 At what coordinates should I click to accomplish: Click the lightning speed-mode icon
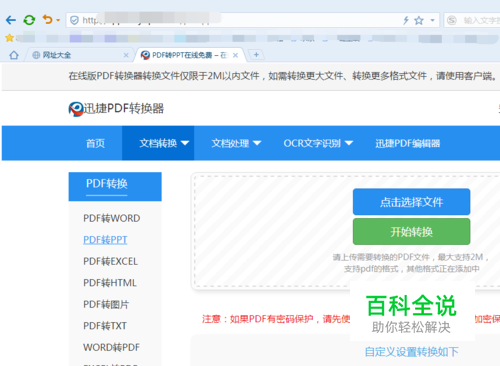coord(406,21)
